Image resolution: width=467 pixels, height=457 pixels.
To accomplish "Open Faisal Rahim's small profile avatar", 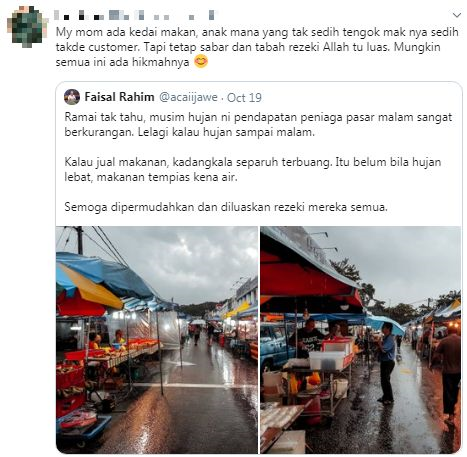I will click(x=72, y=97).
